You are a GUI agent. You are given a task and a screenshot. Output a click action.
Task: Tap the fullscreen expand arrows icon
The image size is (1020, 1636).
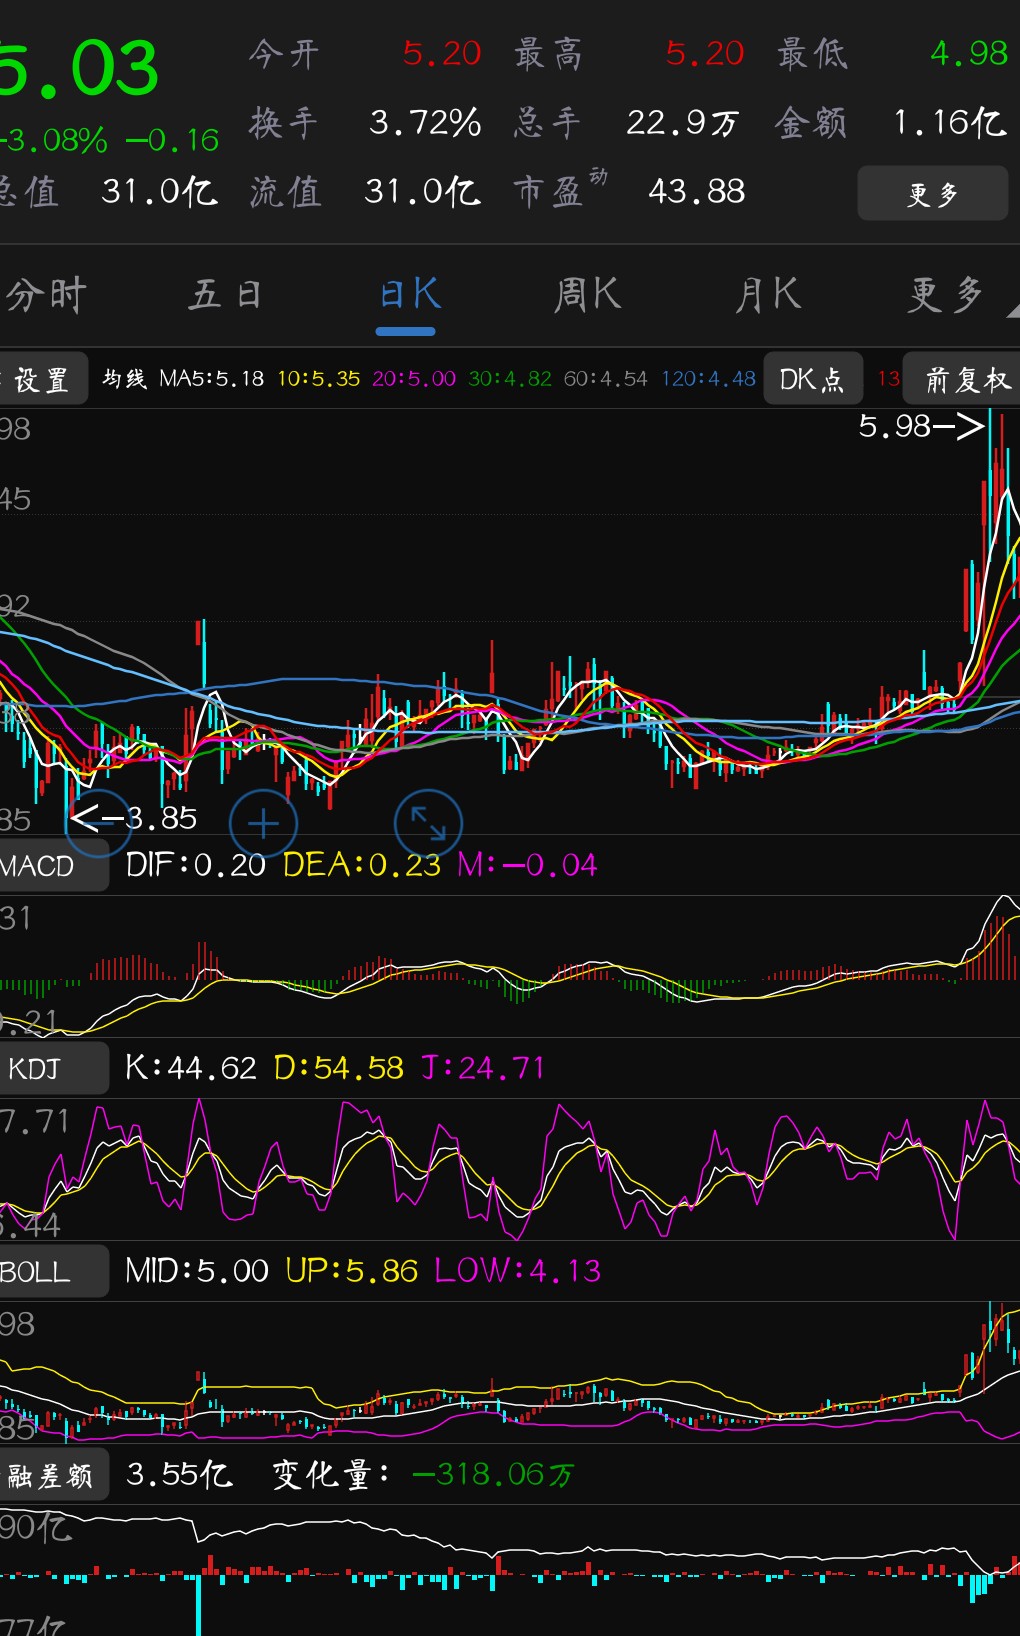point(428,823)
